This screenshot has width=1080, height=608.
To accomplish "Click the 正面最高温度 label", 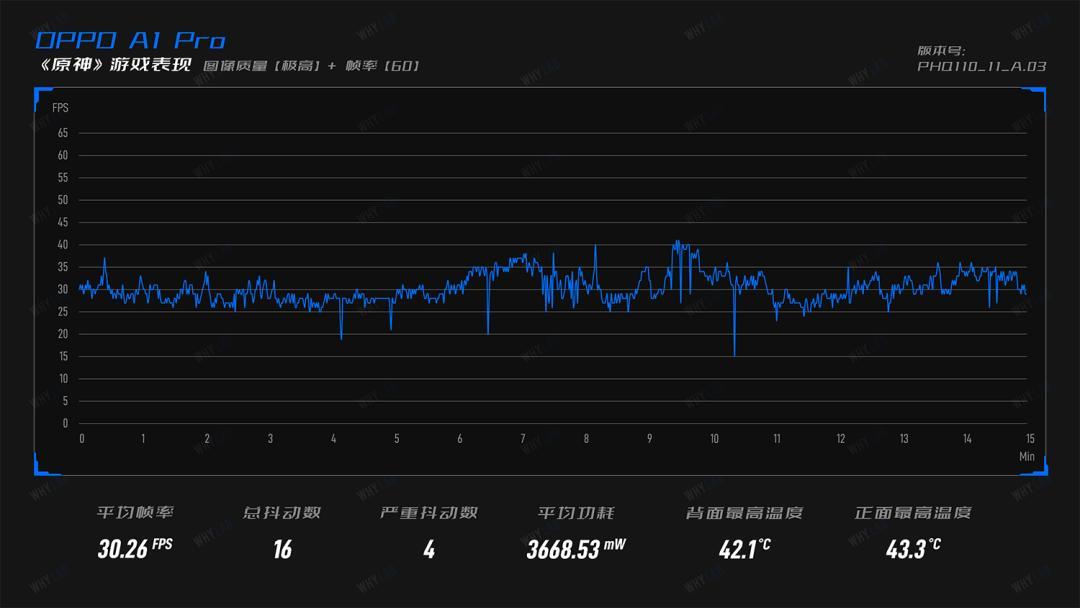I will [x=913, y=512].
